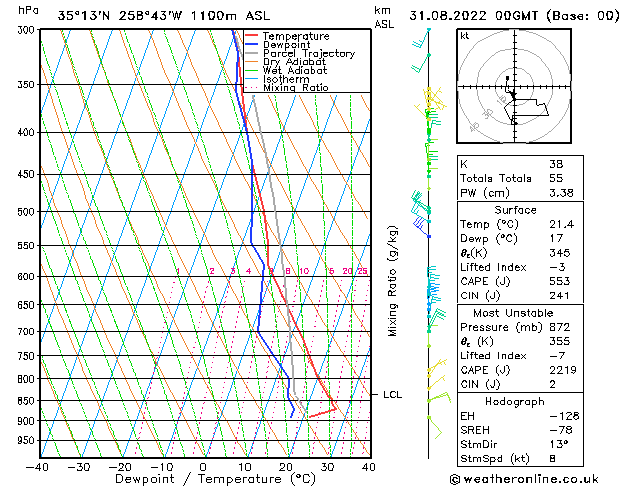Click the -10 temperature axis label
The width and height of the screenshot is (629, 486).
162,467
